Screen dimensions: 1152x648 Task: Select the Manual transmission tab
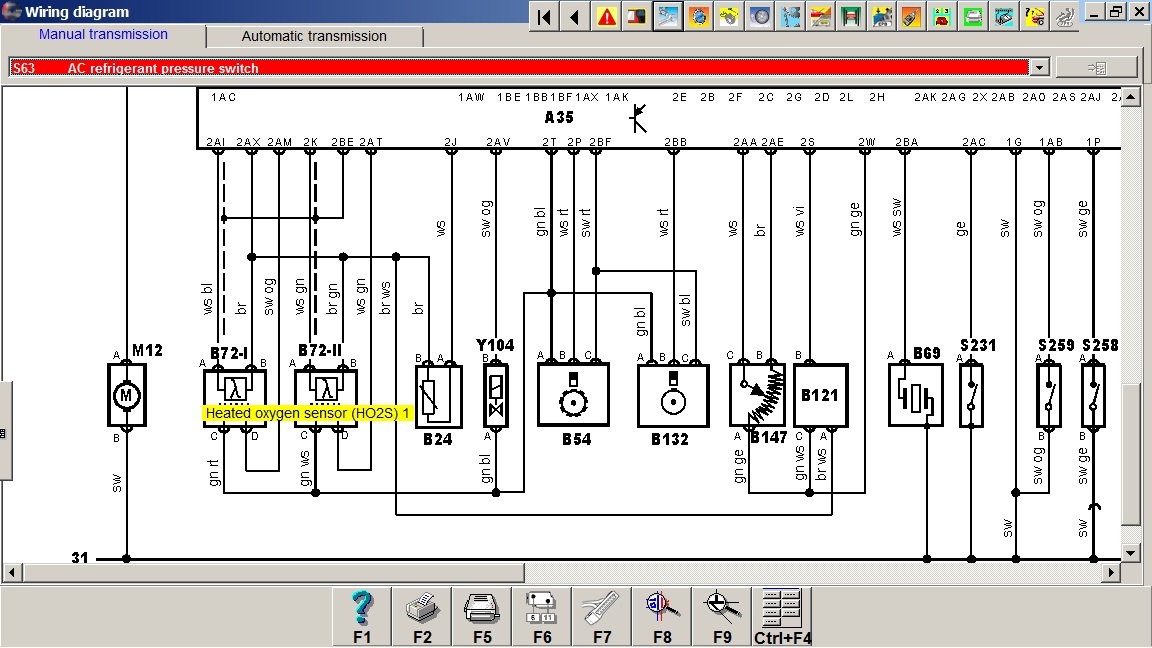[x=103, y=35]
